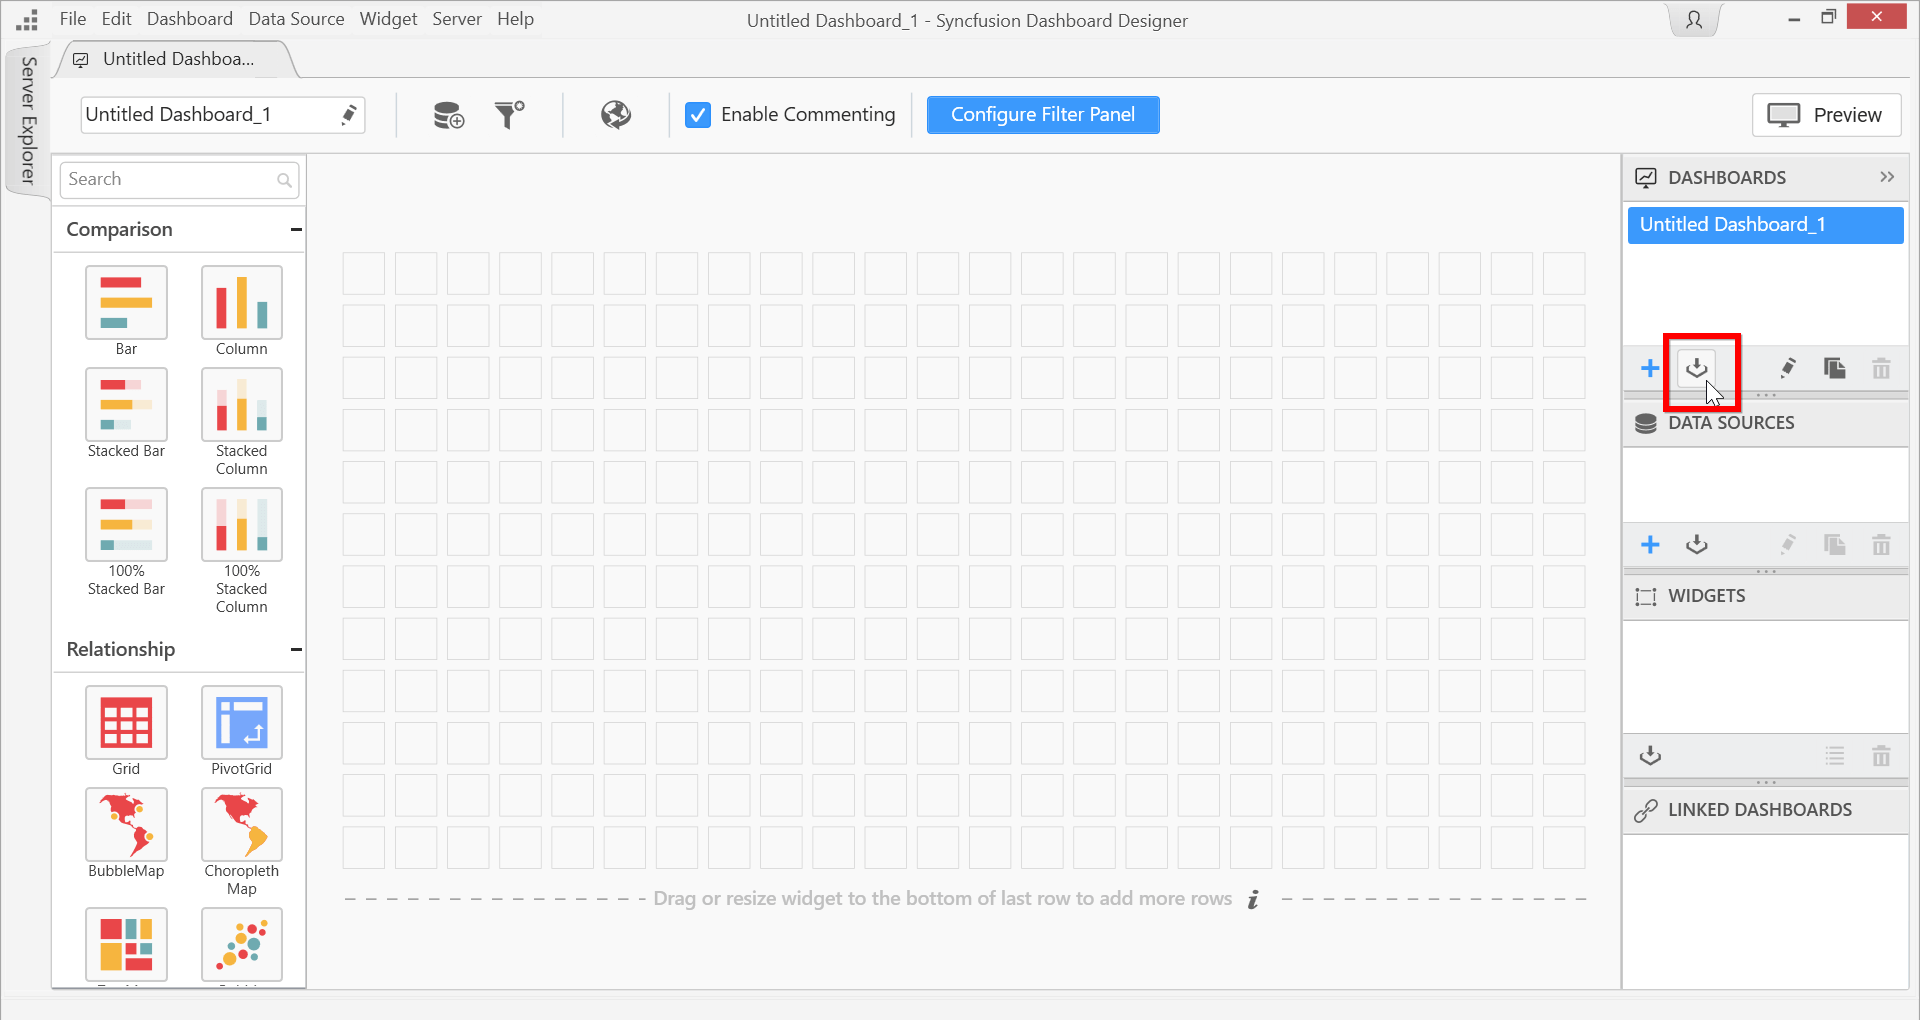Pick the Stacked Bar widget
Viewport: 1920px width, 1020px height.
(x=126, y=405)
